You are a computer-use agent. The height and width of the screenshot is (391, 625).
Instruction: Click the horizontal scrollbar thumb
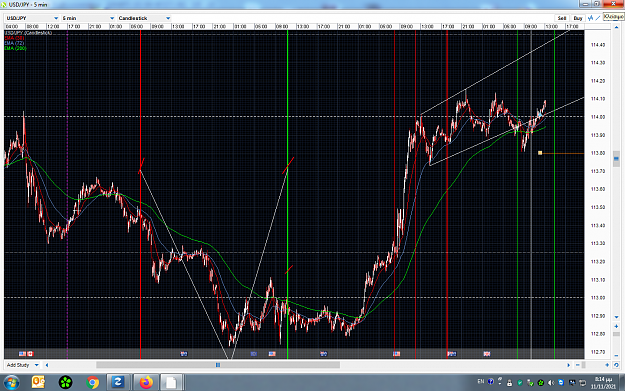click(x=218, y=365)
